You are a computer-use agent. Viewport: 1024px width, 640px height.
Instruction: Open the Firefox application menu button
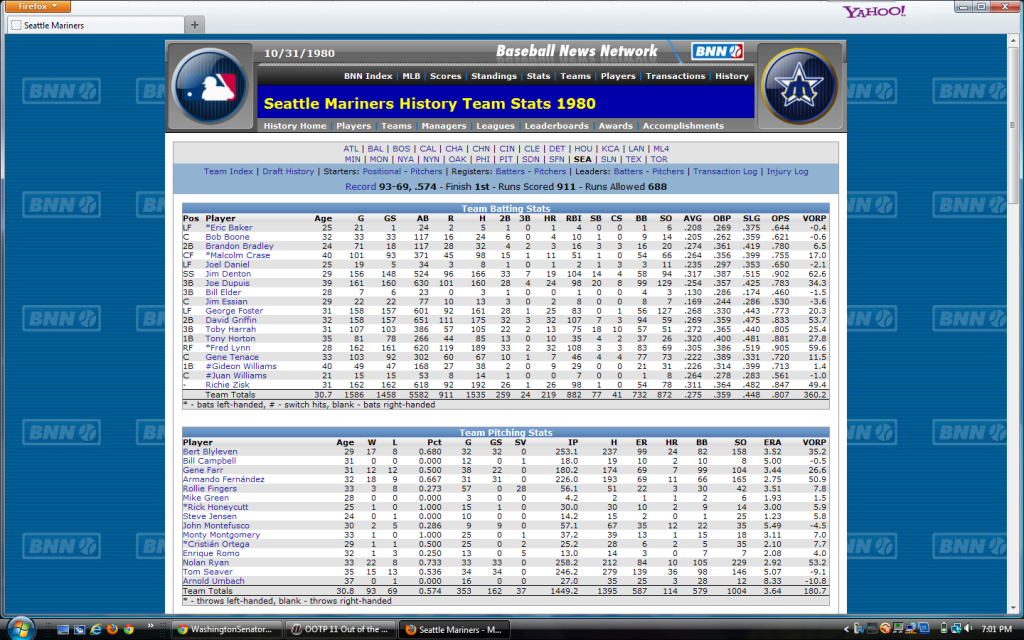(38, 7)
